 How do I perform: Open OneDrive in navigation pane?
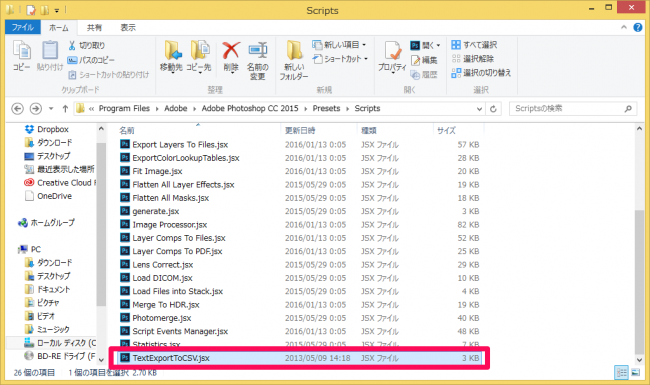[x=48, y=196]
